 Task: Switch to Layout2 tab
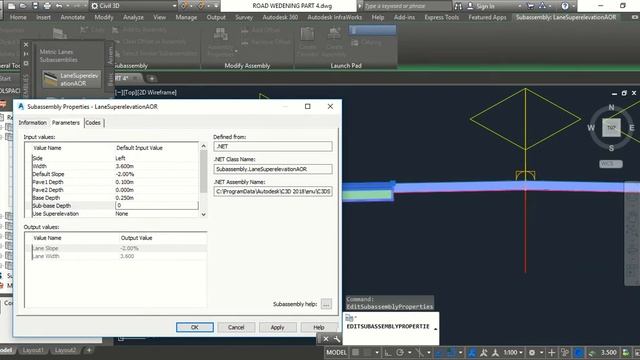[65, 350]
